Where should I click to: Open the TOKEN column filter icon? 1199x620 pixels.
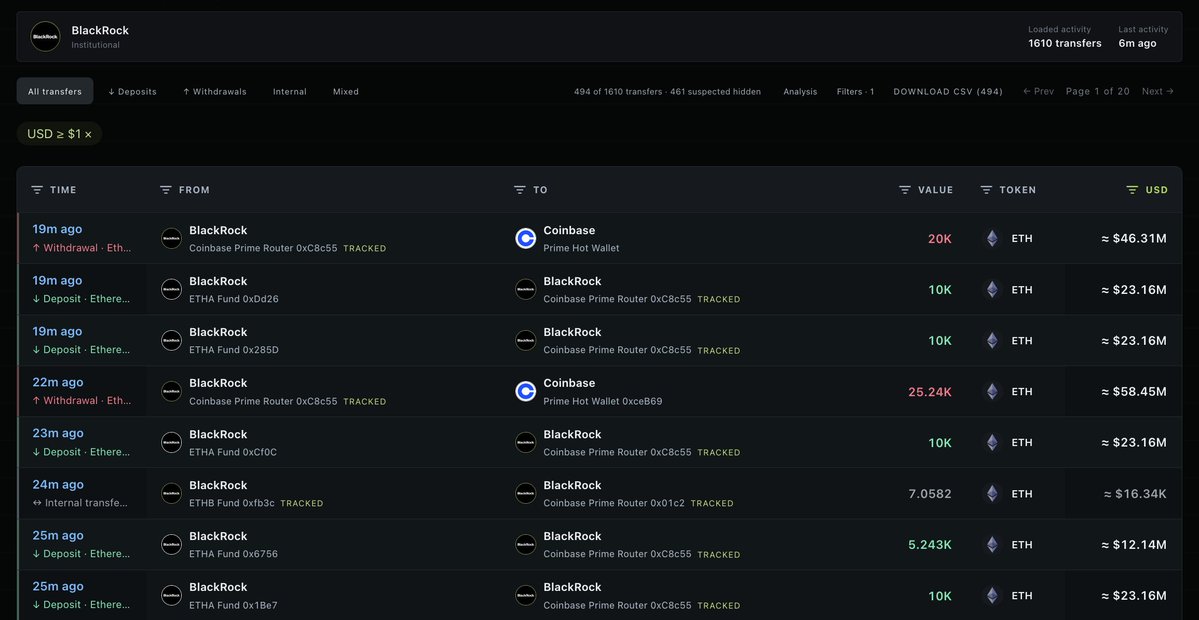(986, 190)
